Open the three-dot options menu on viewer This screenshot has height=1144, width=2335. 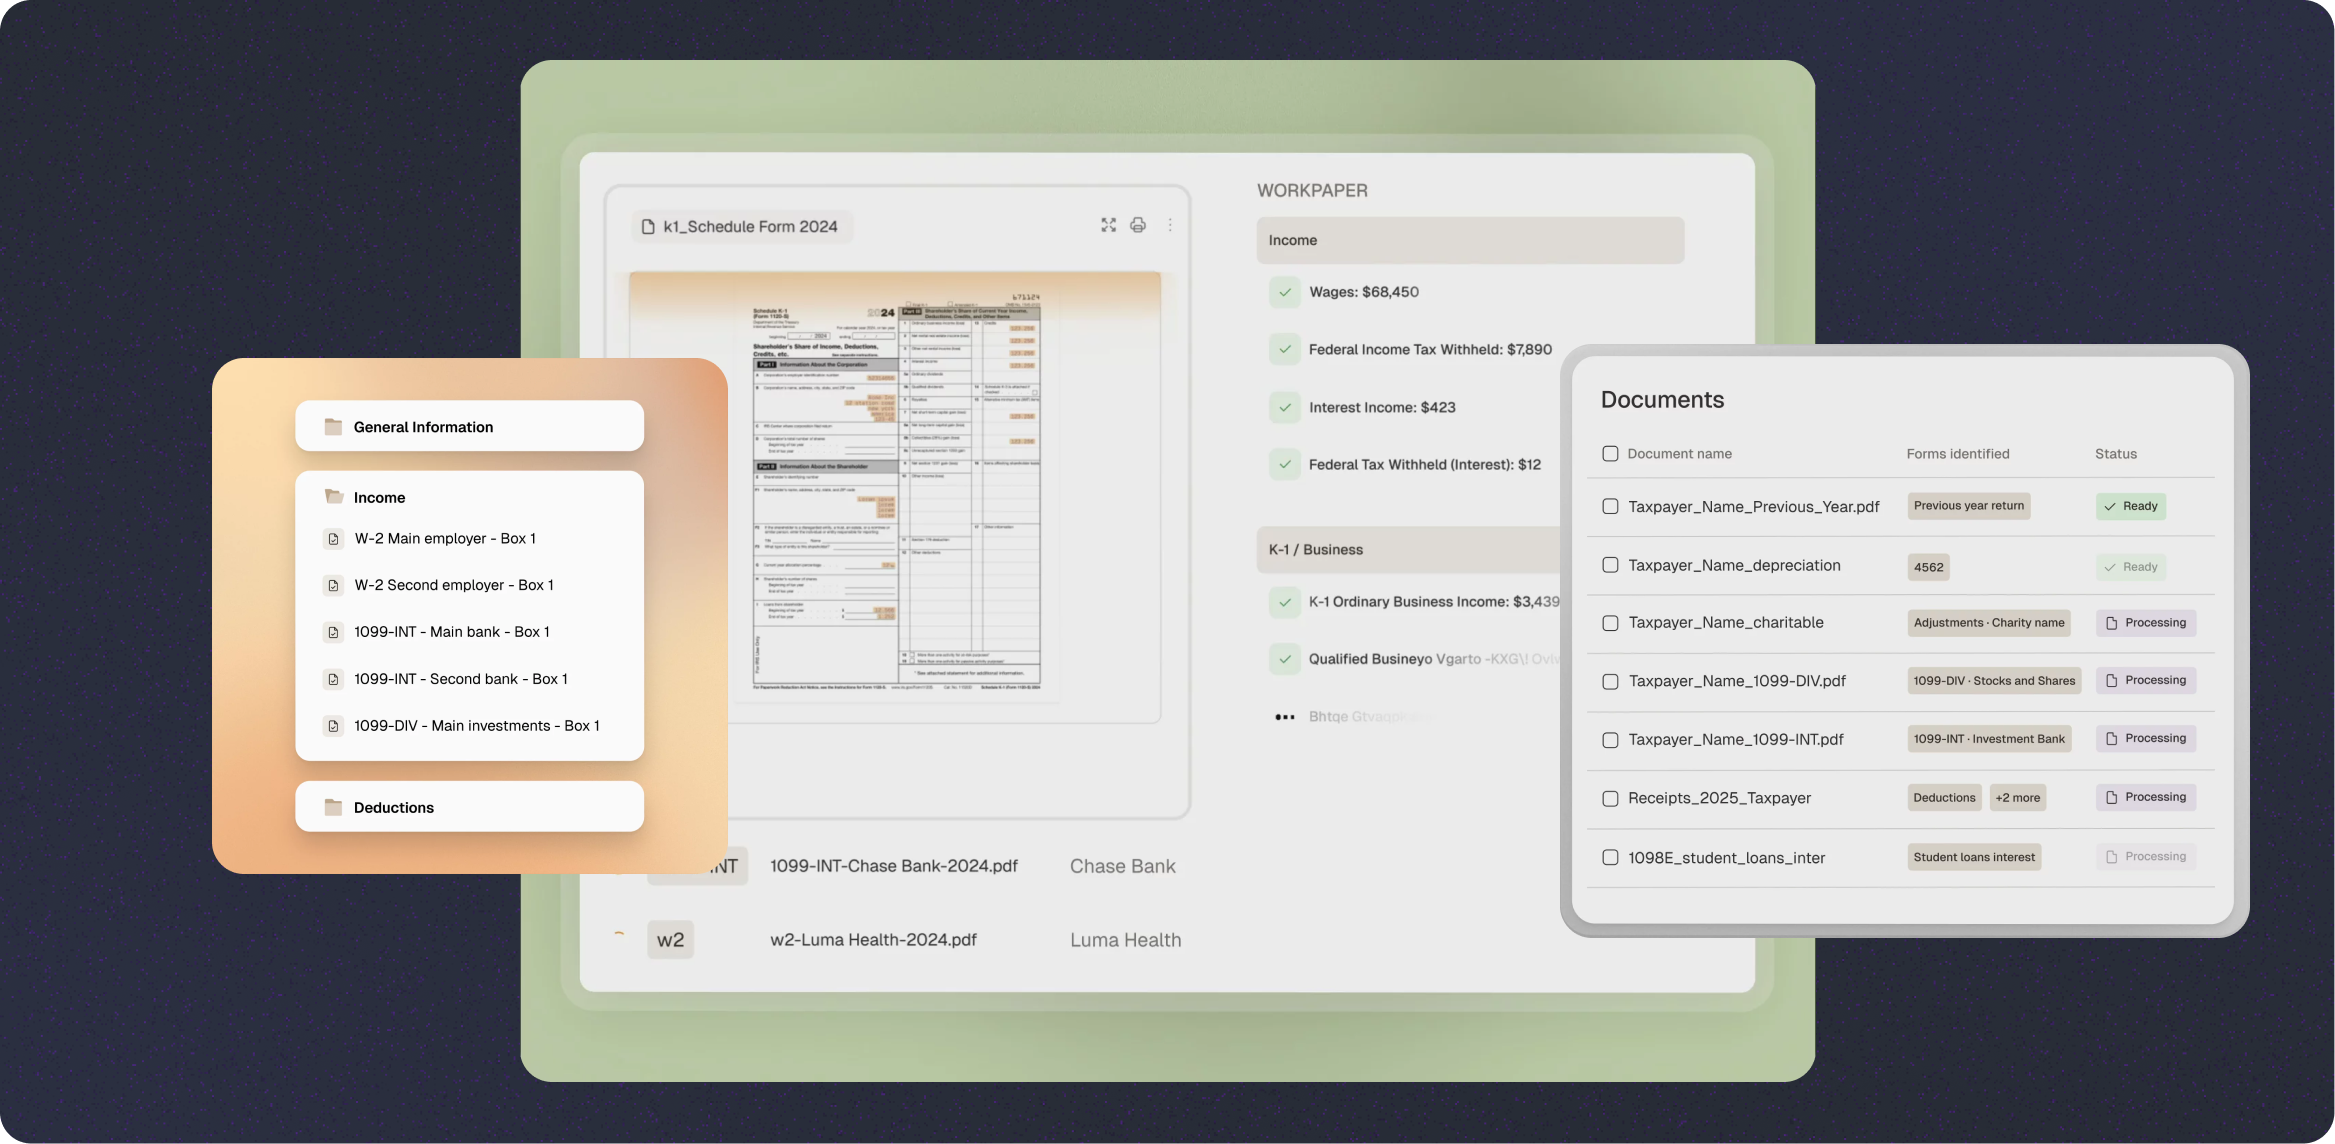coord(1170,225)
